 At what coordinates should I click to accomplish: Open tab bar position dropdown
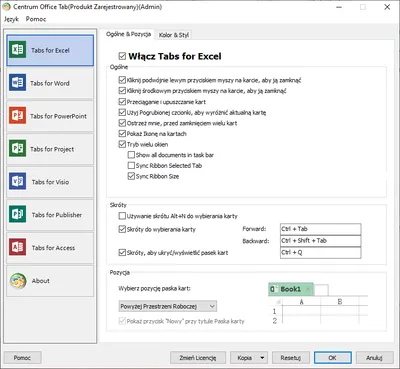[x=168, y=306]
